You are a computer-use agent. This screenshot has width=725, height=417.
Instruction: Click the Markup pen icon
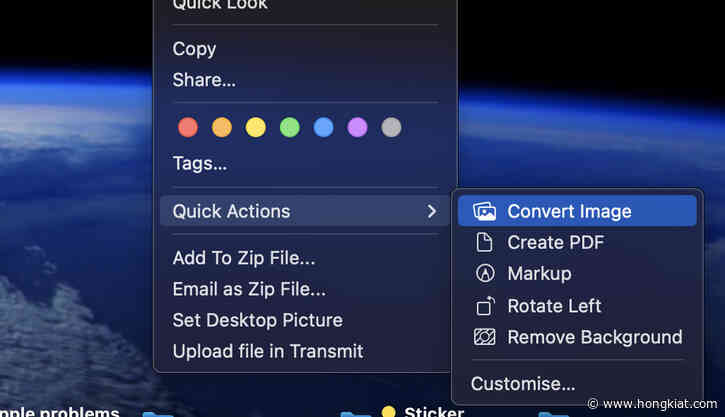[x=485, y=273]
